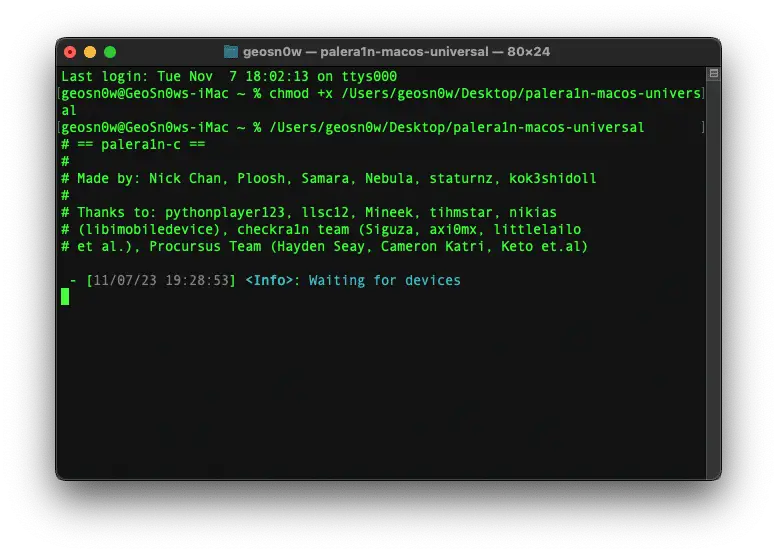
Task: Click the '(libimobiledevice), checkra1n team' line
Action: coord(321,229)
